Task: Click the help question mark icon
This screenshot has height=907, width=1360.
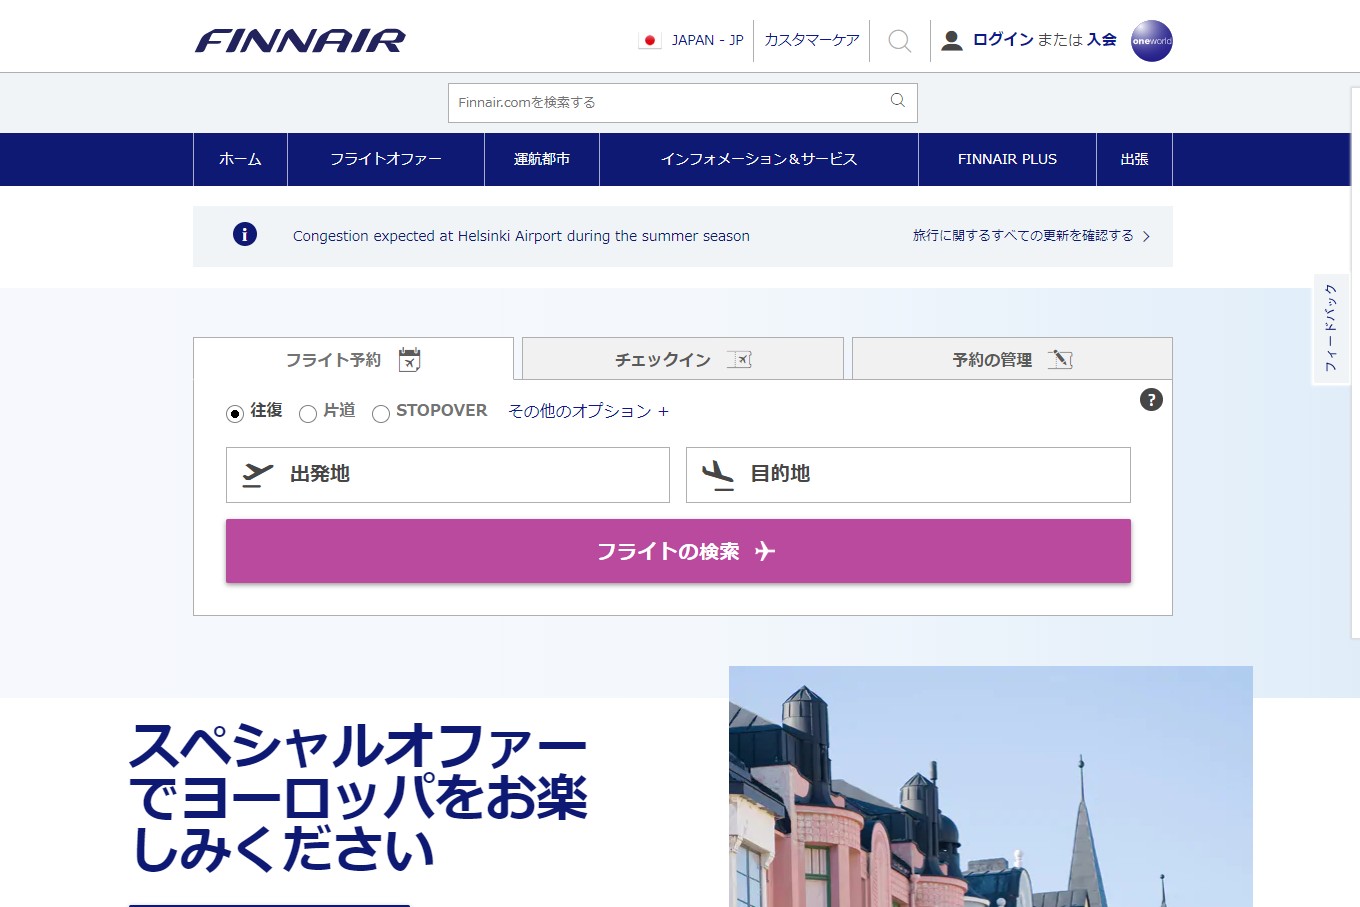Action: tap(1151, 399)
